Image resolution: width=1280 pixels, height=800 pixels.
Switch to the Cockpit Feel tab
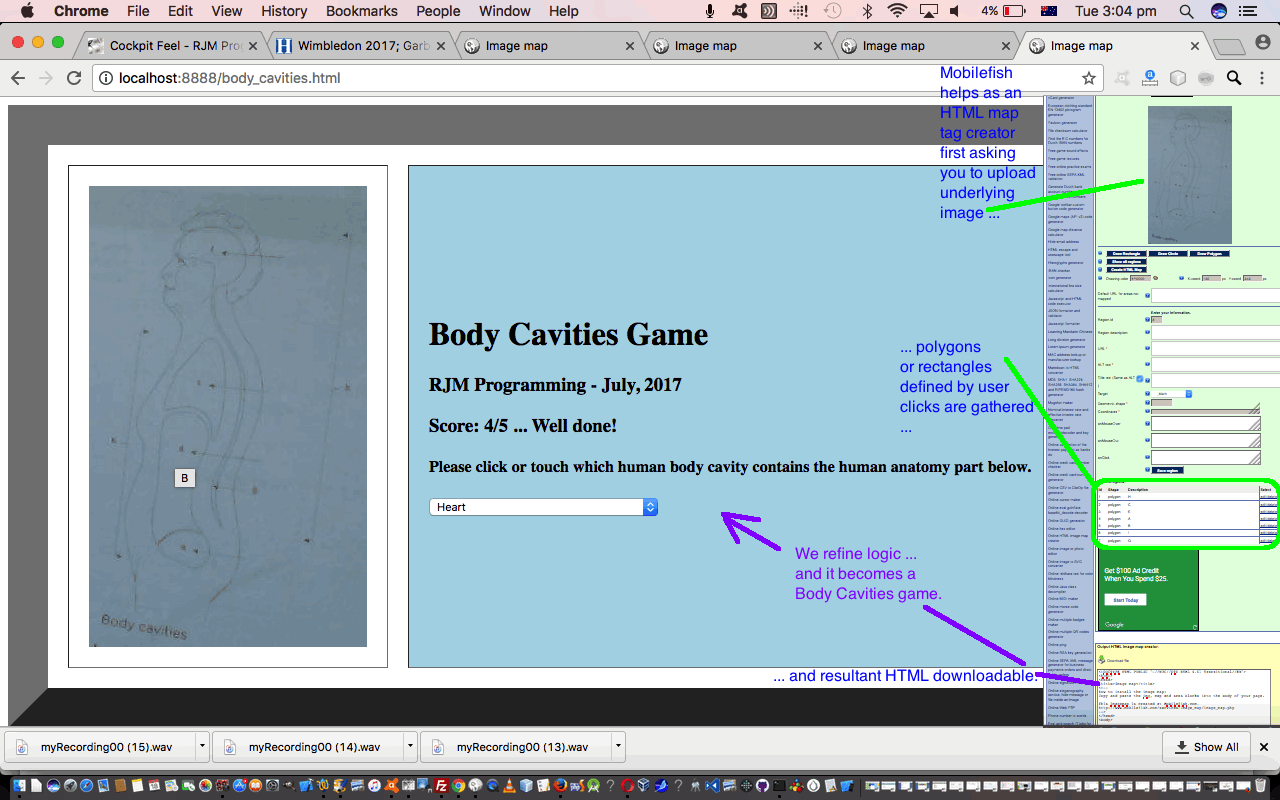point(170,46)
